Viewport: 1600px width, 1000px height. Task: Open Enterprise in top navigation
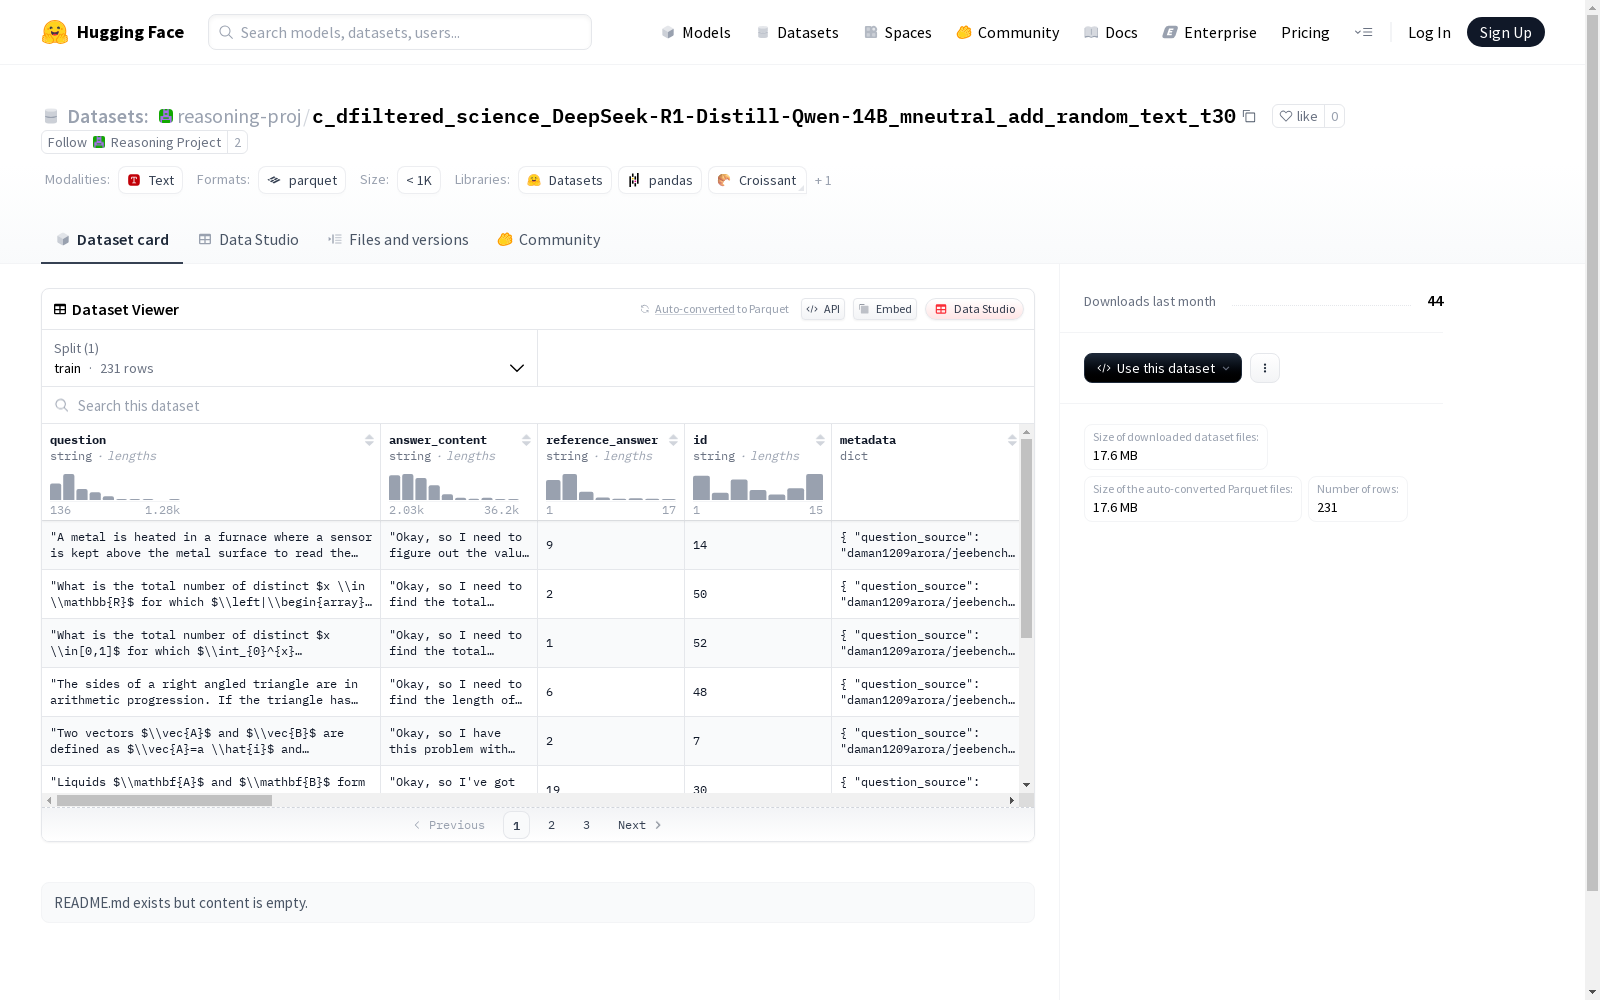click(1210, 32)
